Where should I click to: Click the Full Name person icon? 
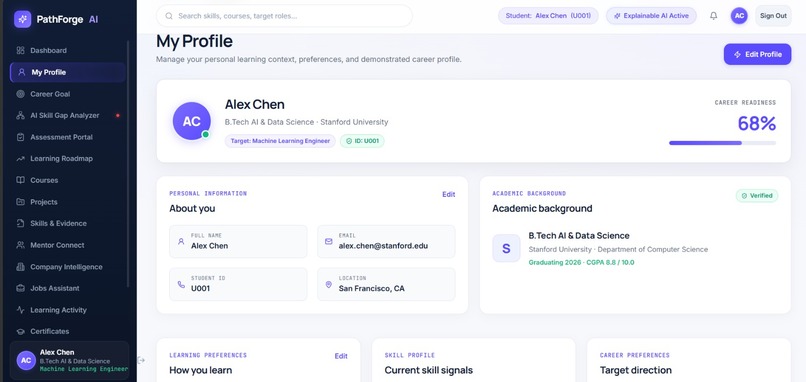[181, 241]
